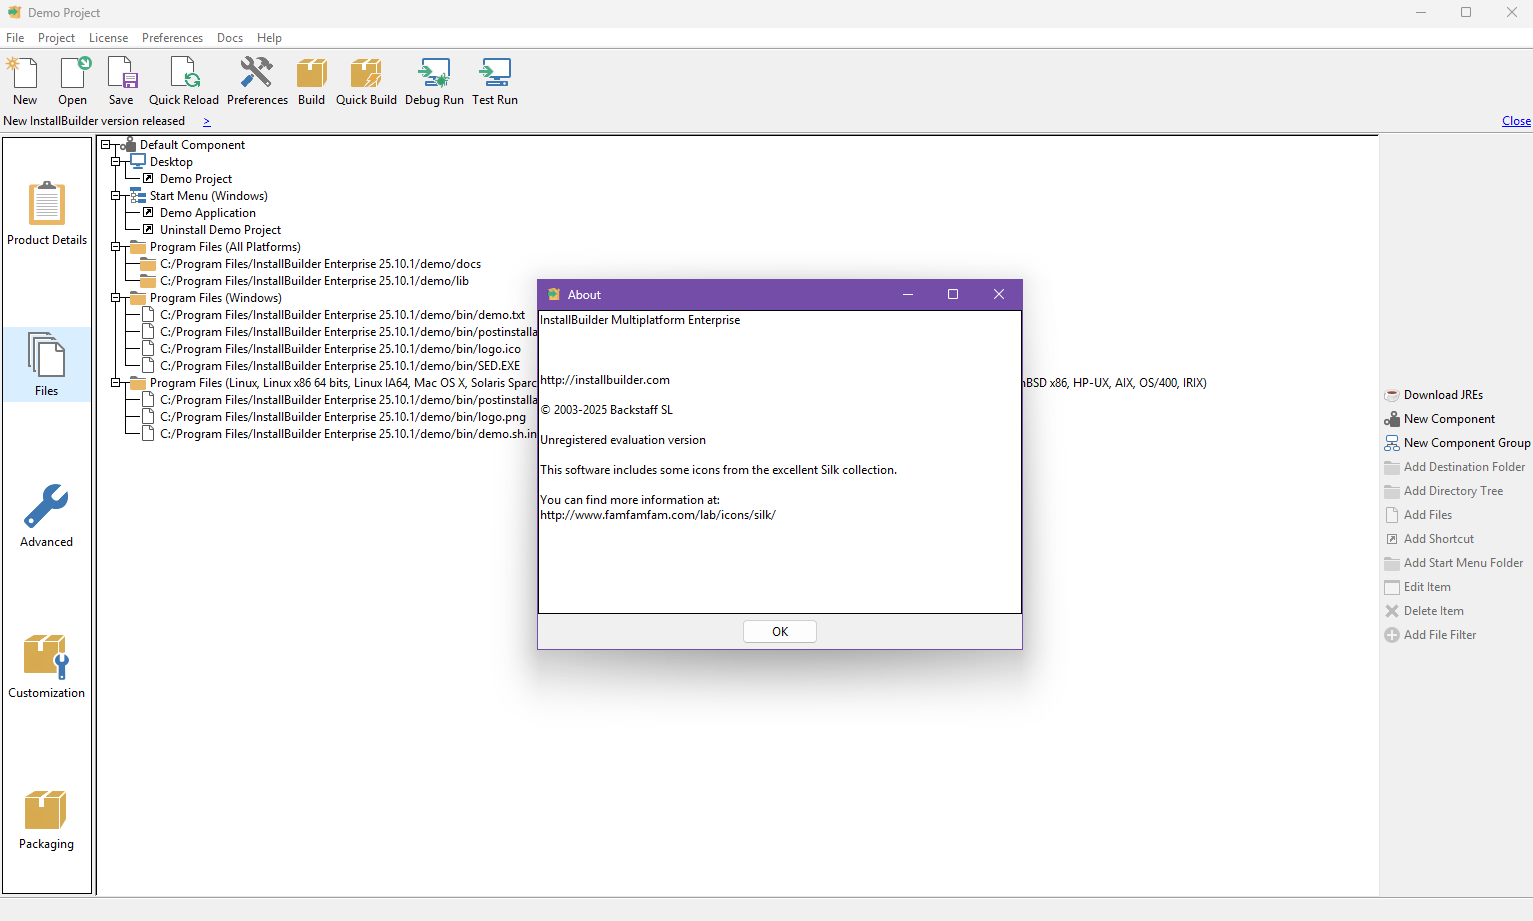Screen dimensions: 1533x921
Task: Click Add Directory Tree in the right panel
Action: [1444, 491]
